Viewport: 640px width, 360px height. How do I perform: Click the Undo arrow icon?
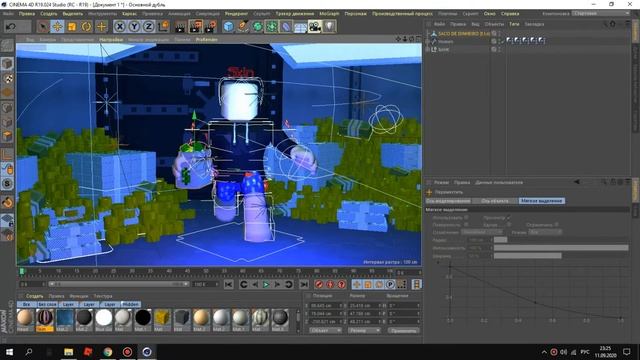click(x=11, y=27)
